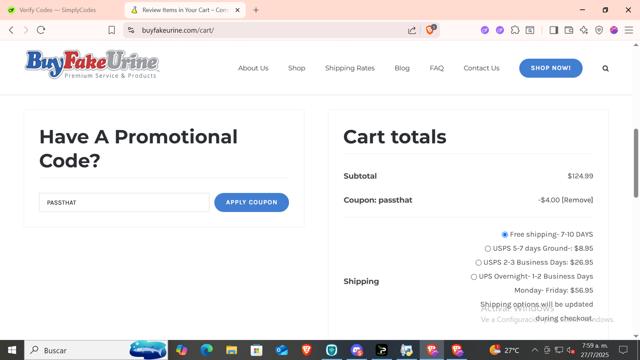The height and width of the screenshot is (360, 640).
Task: Open the Brave VPN shield icon
Action: tap(599, 30)
